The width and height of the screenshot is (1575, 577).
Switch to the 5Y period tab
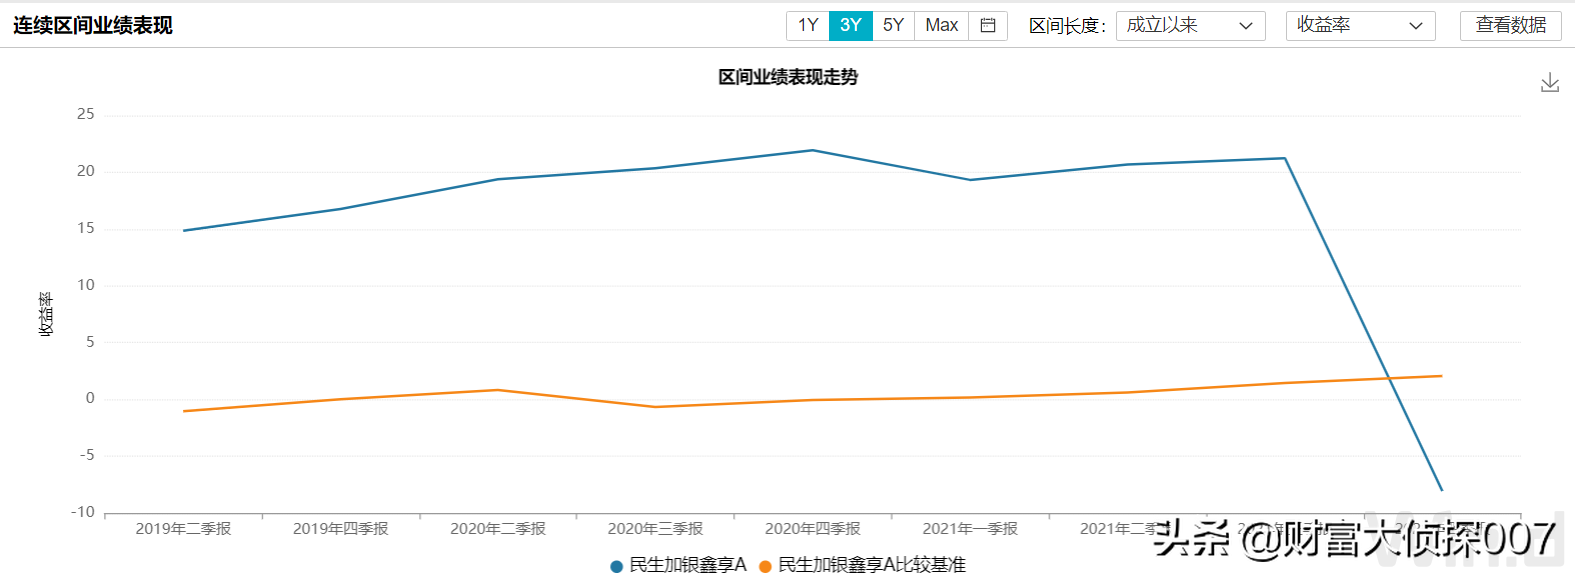[x=893, y=26]
